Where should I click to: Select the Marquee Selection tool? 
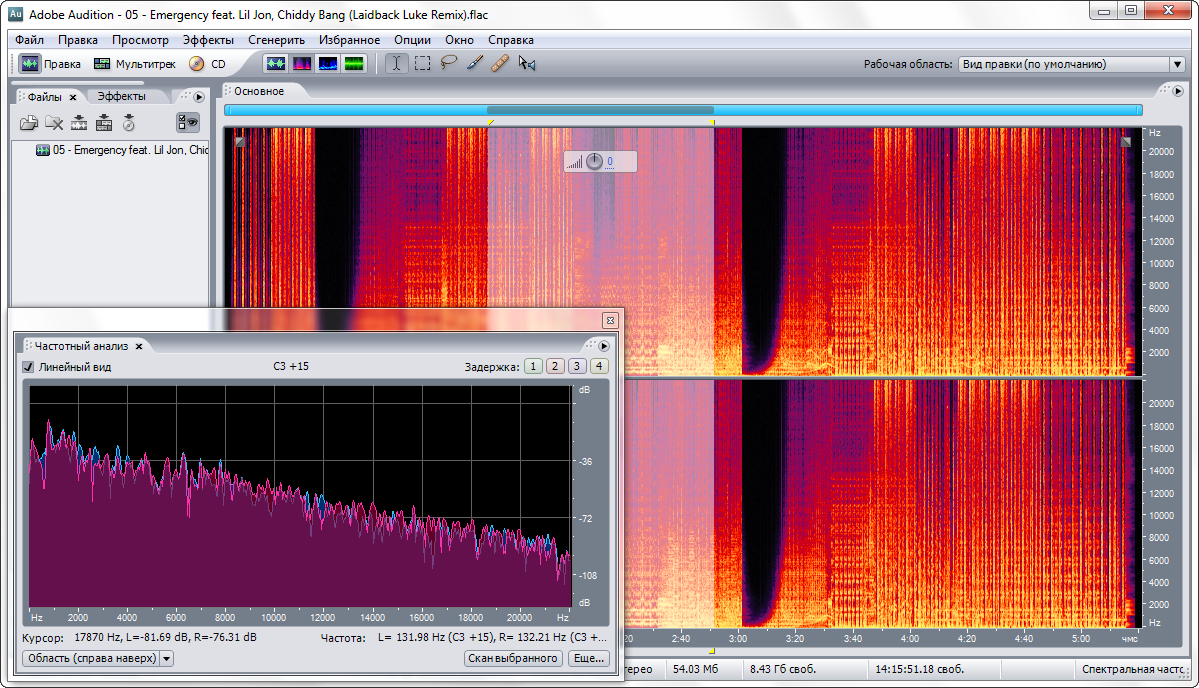click(x=422, y=63)
